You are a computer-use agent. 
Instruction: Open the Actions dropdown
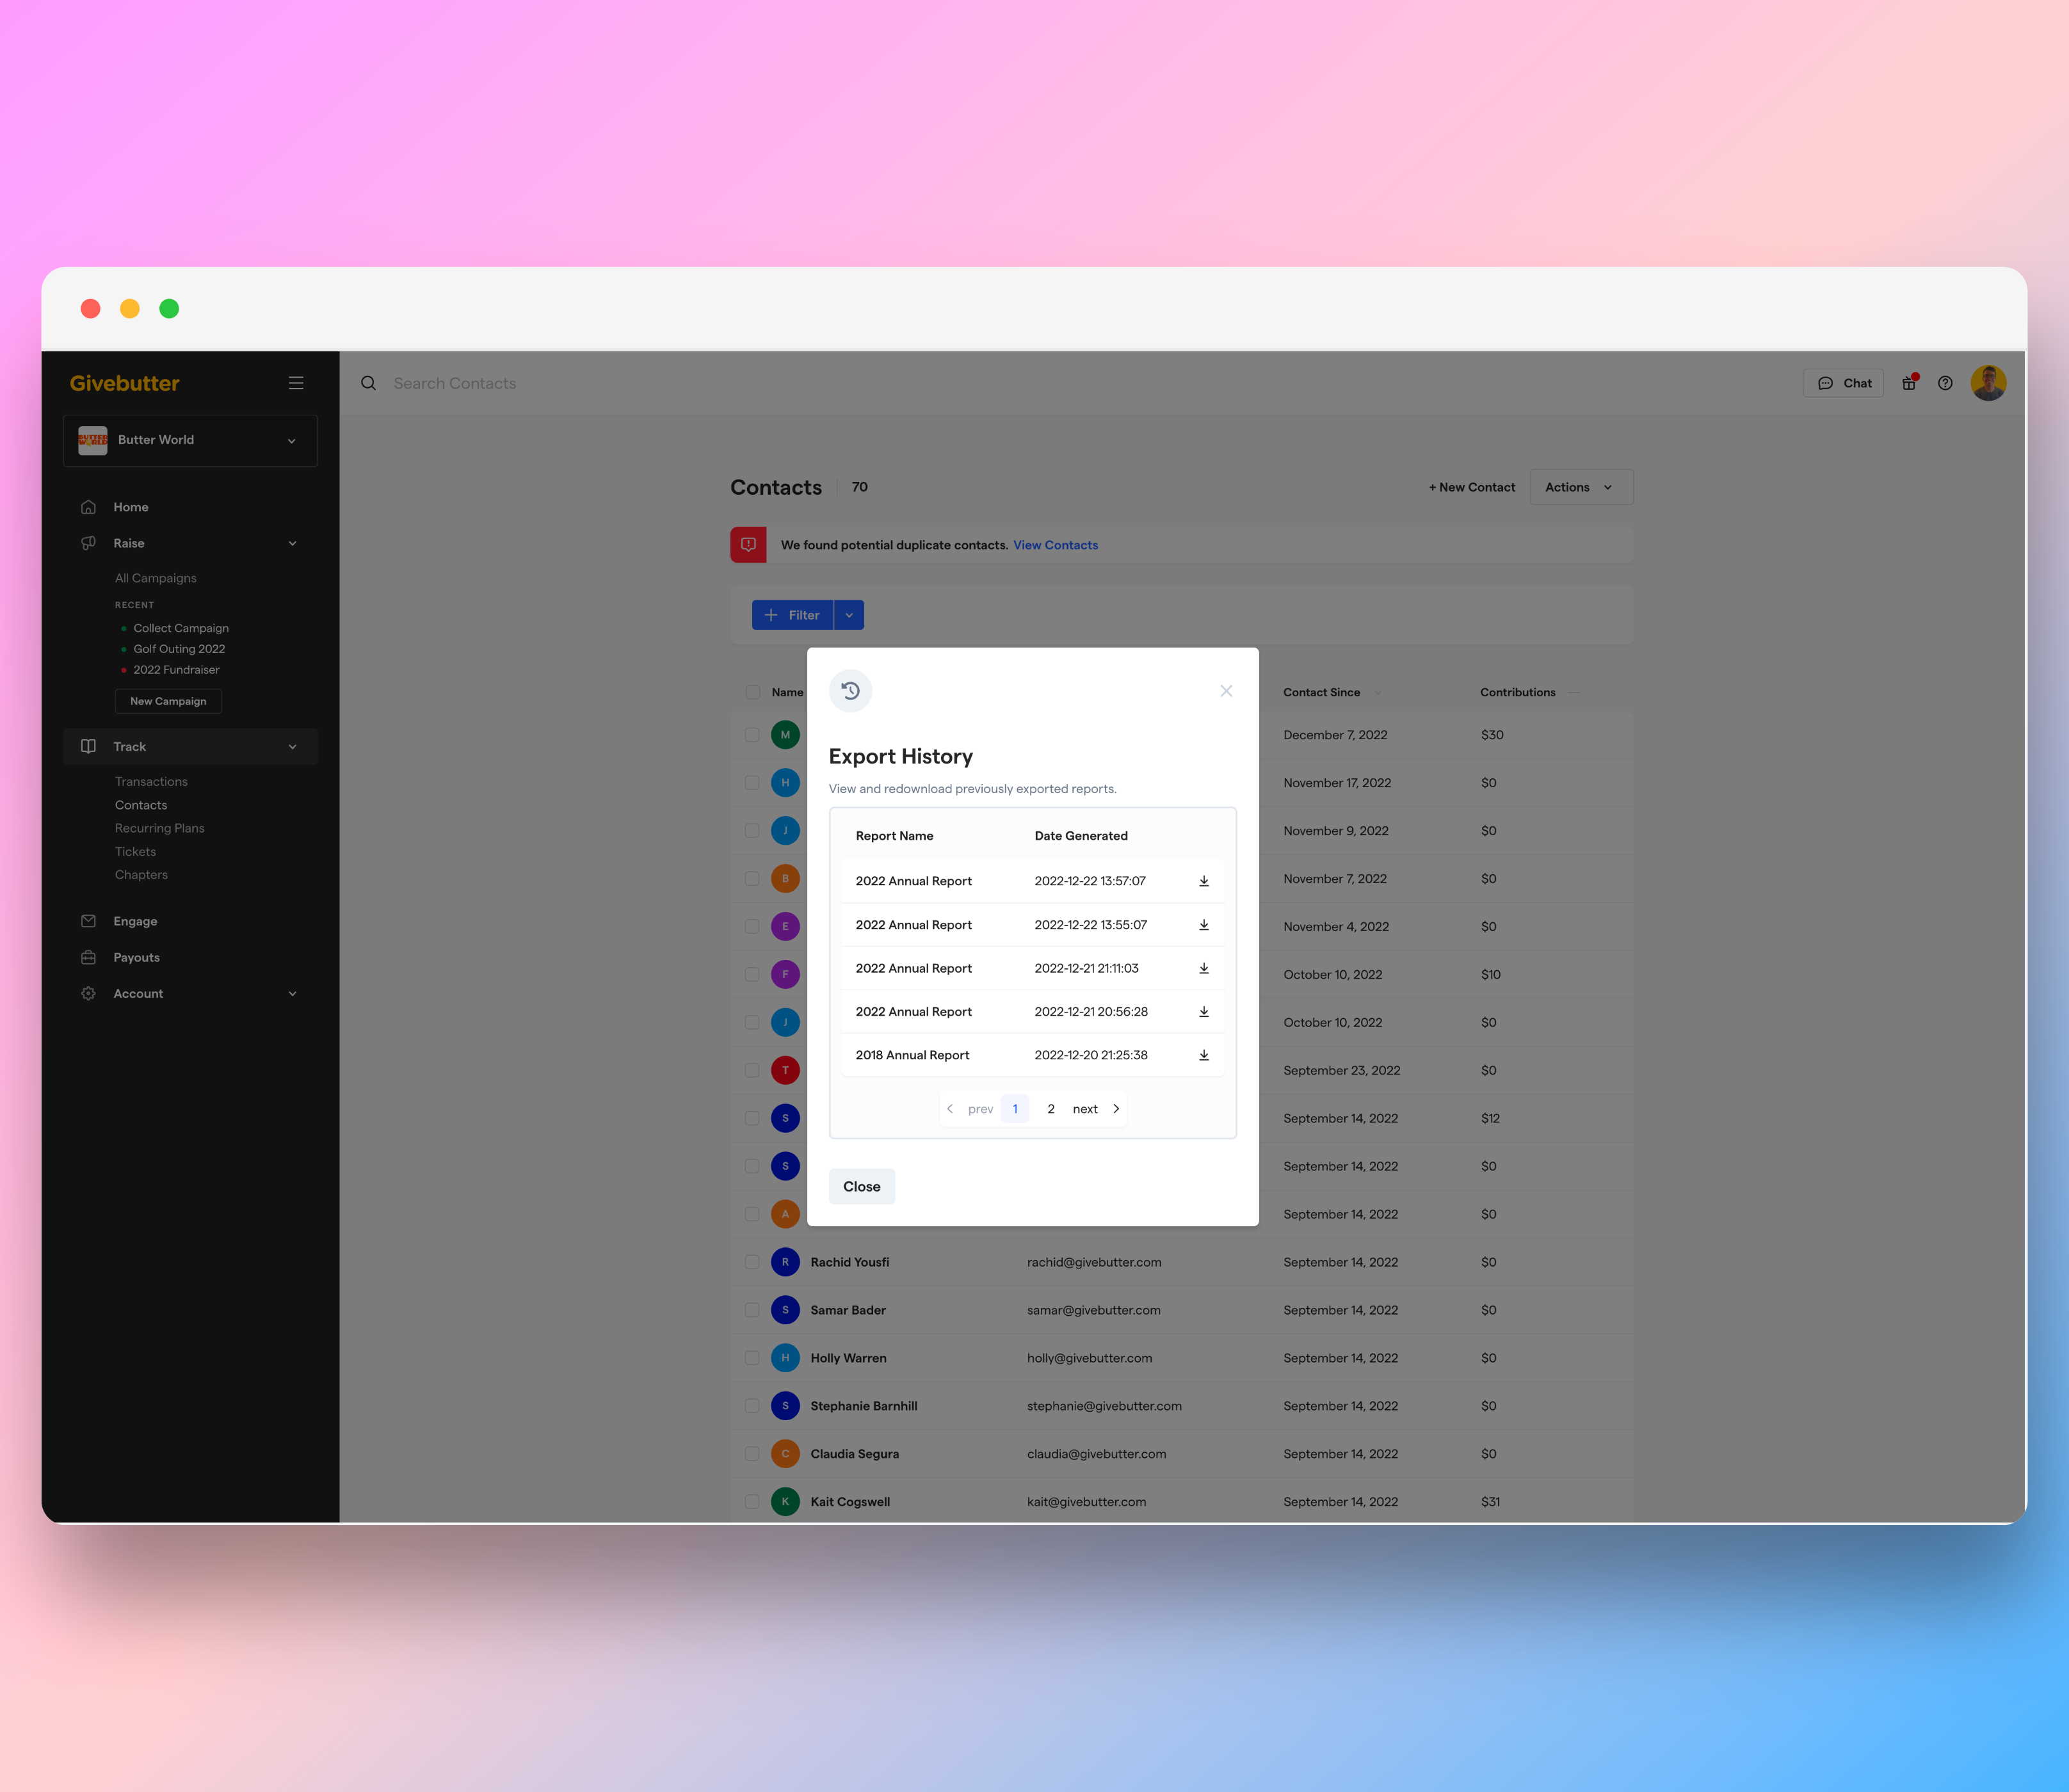(x=1581, y=487)
